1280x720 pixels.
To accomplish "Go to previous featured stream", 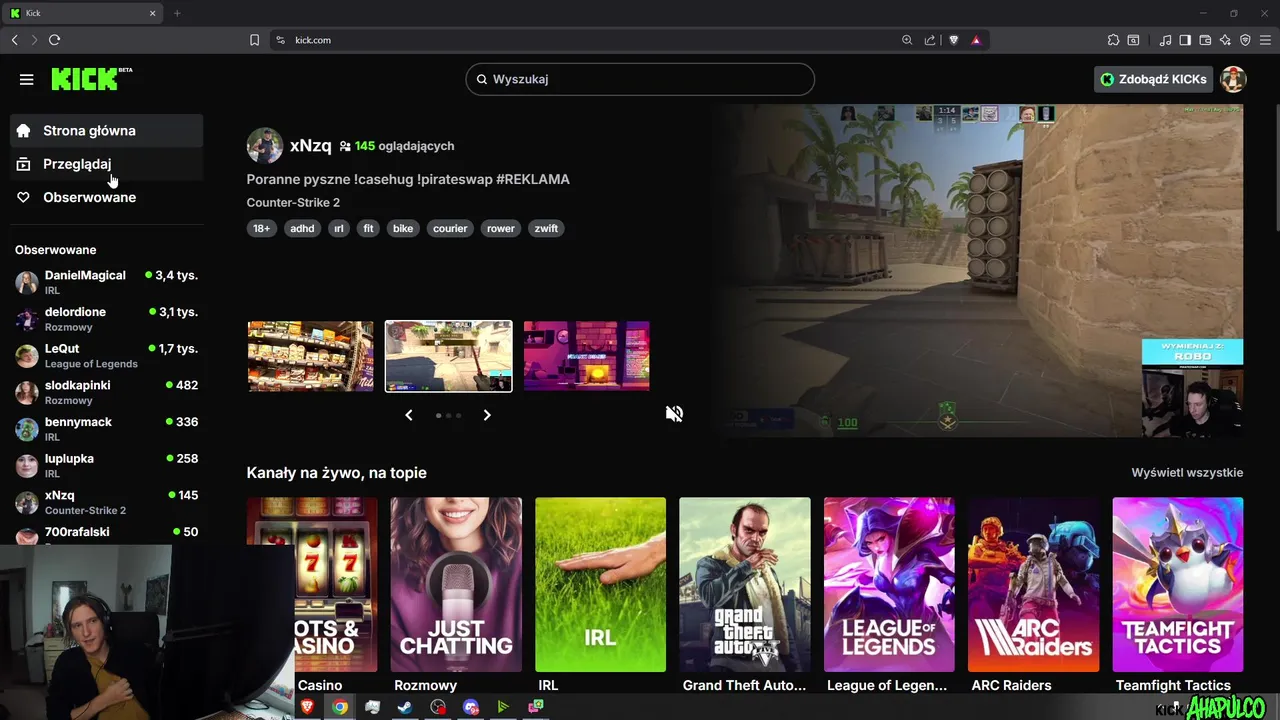I will 408,415.
